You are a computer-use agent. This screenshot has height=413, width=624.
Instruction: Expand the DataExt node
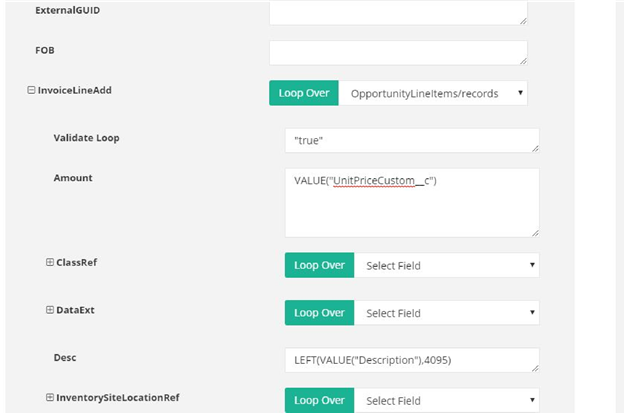[49, 310]
